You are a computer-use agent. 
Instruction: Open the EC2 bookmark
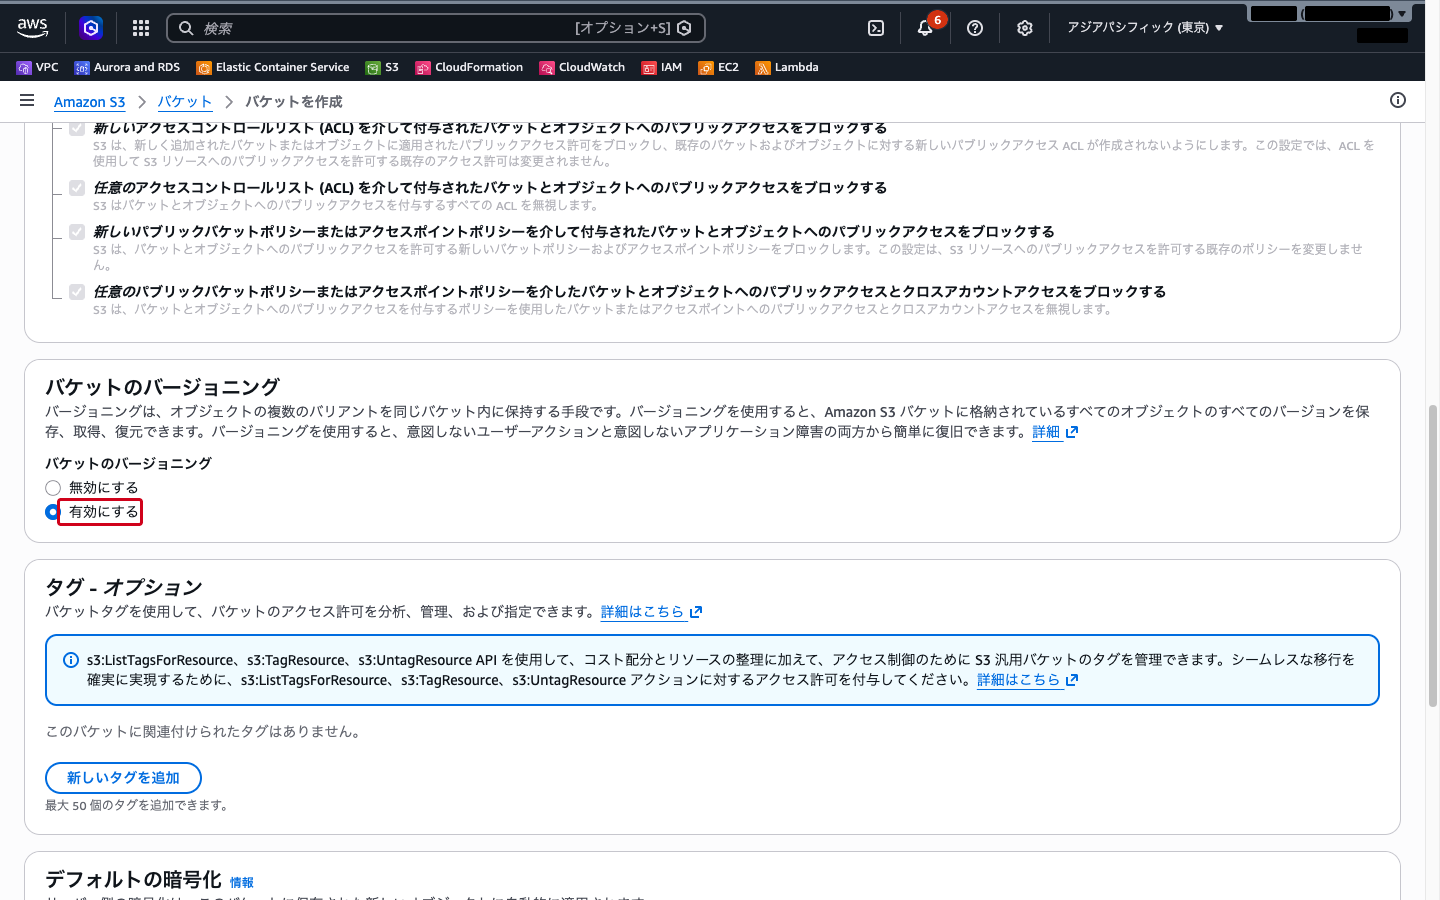(x=719, y=67)
